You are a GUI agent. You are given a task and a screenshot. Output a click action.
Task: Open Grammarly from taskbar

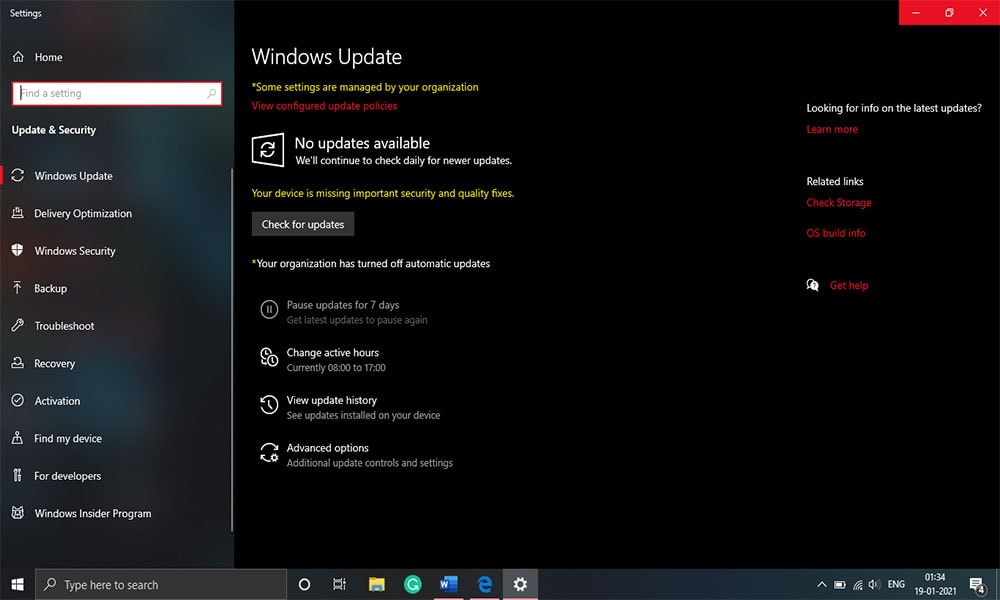[413, 584]
